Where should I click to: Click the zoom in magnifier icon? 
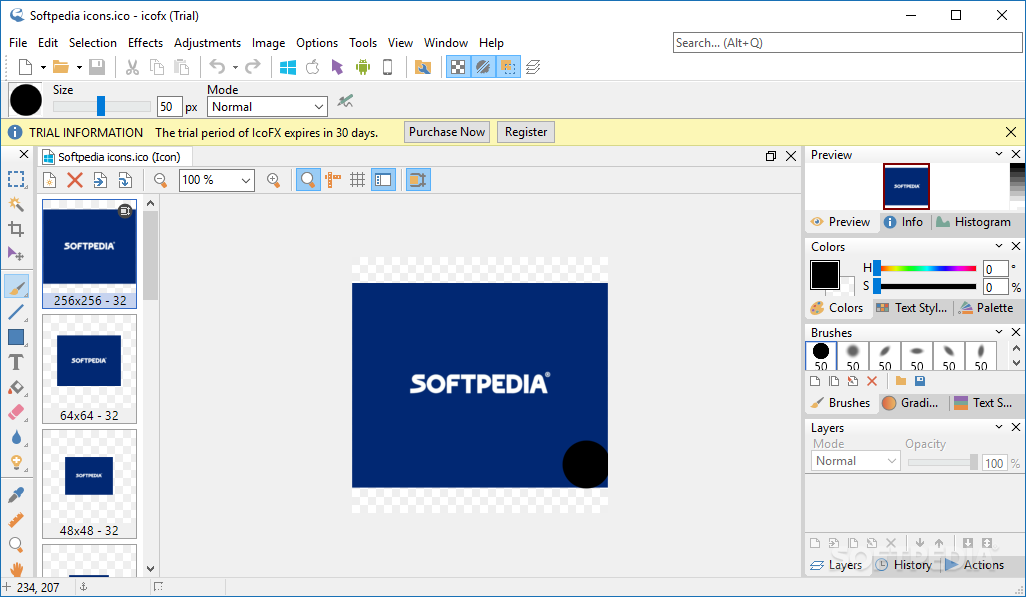(274, 180)
